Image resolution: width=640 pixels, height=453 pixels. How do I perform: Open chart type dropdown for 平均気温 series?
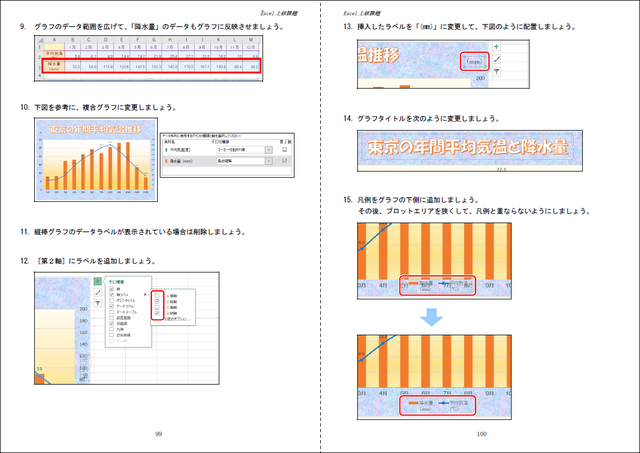(x=269, y=150)
